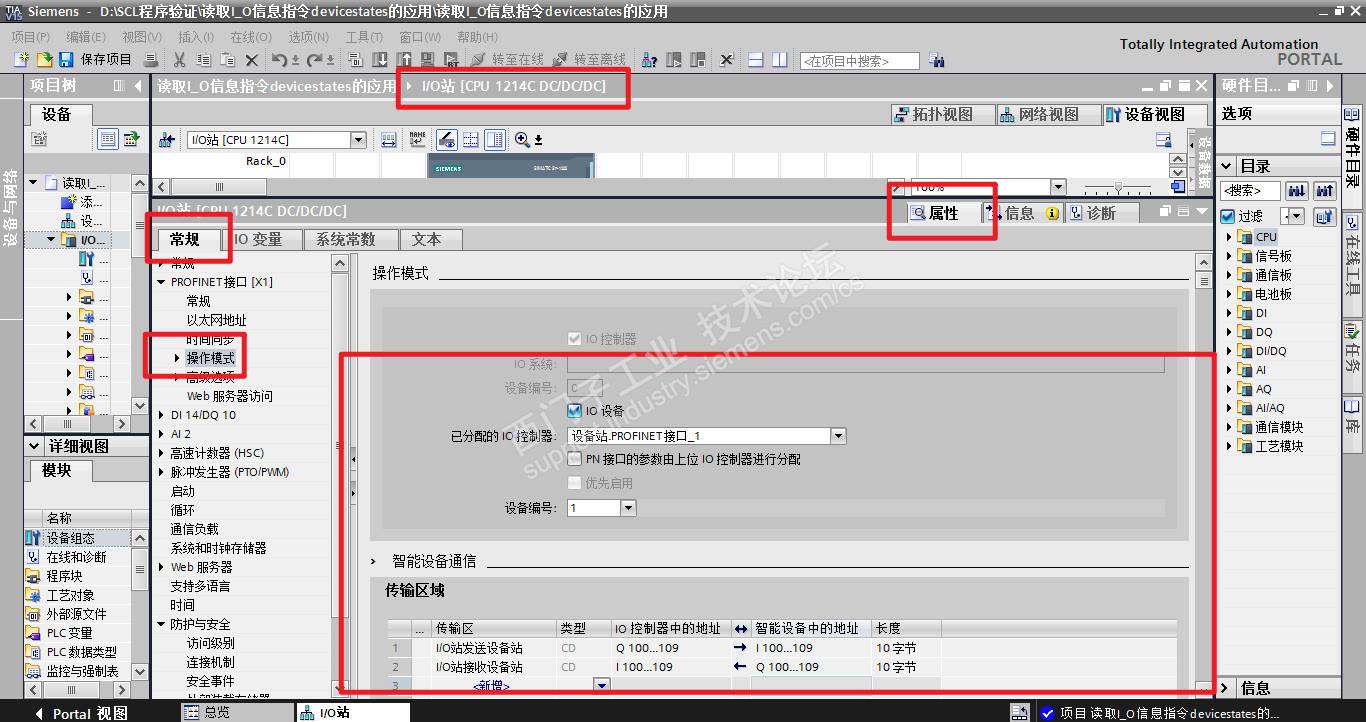Click the 新增 row in transfer area table
This screenshot has width=1366, height=722.
tap(491, 686)
